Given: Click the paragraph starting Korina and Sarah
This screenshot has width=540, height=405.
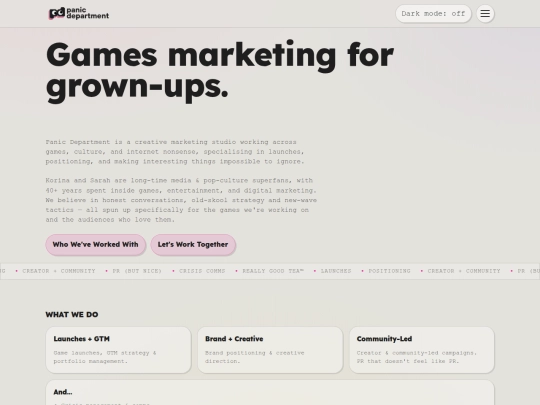Looking at the screenshot, I should pyautogui.click(x=181, y=200).
